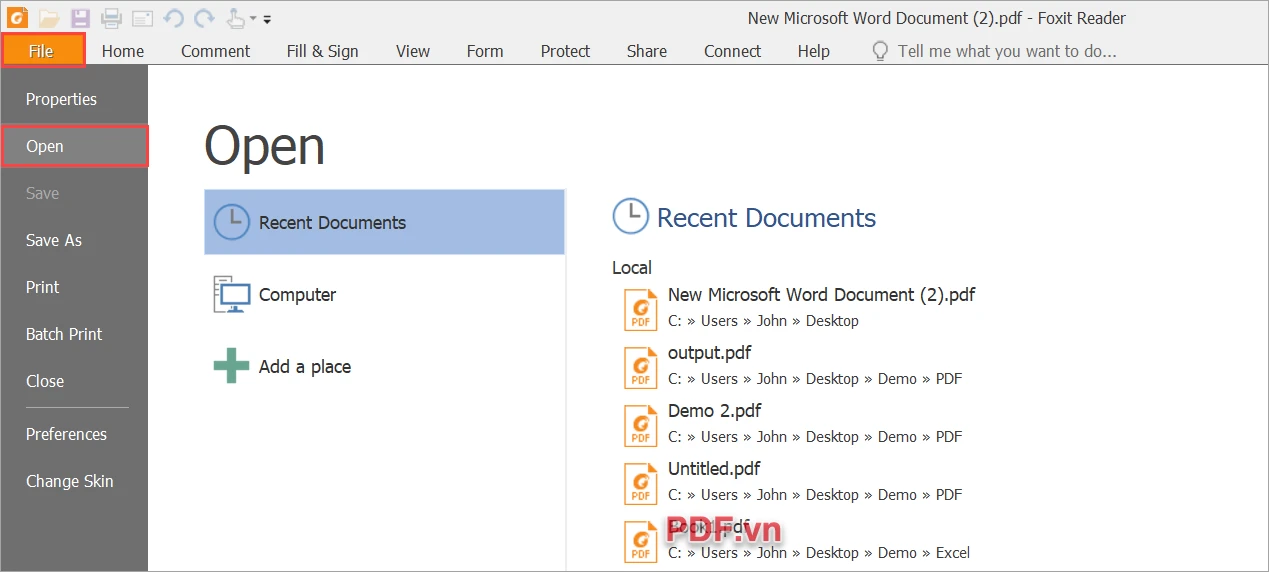
Task: Click the floppy disk save icon
Action: 80,18
